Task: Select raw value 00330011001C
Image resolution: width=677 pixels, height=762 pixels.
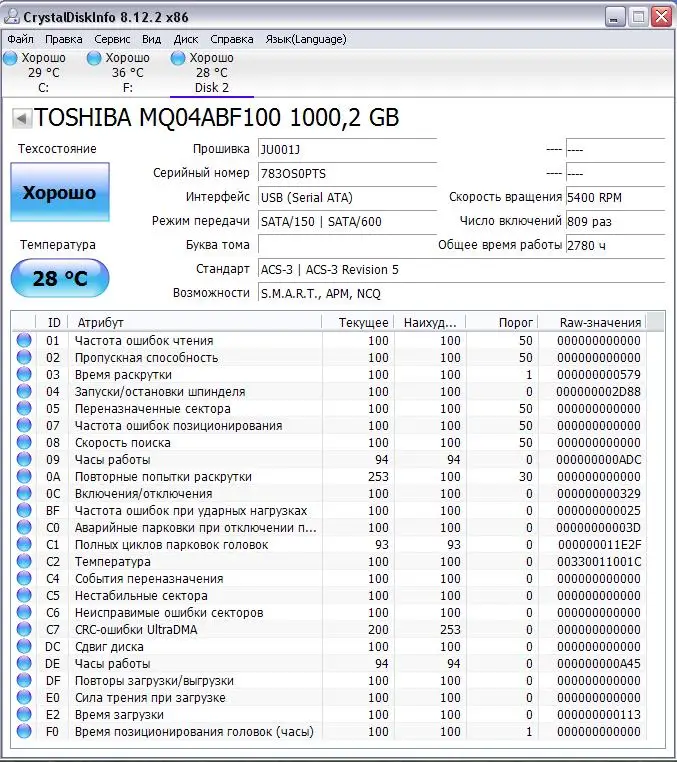Action: pos(599,562)
